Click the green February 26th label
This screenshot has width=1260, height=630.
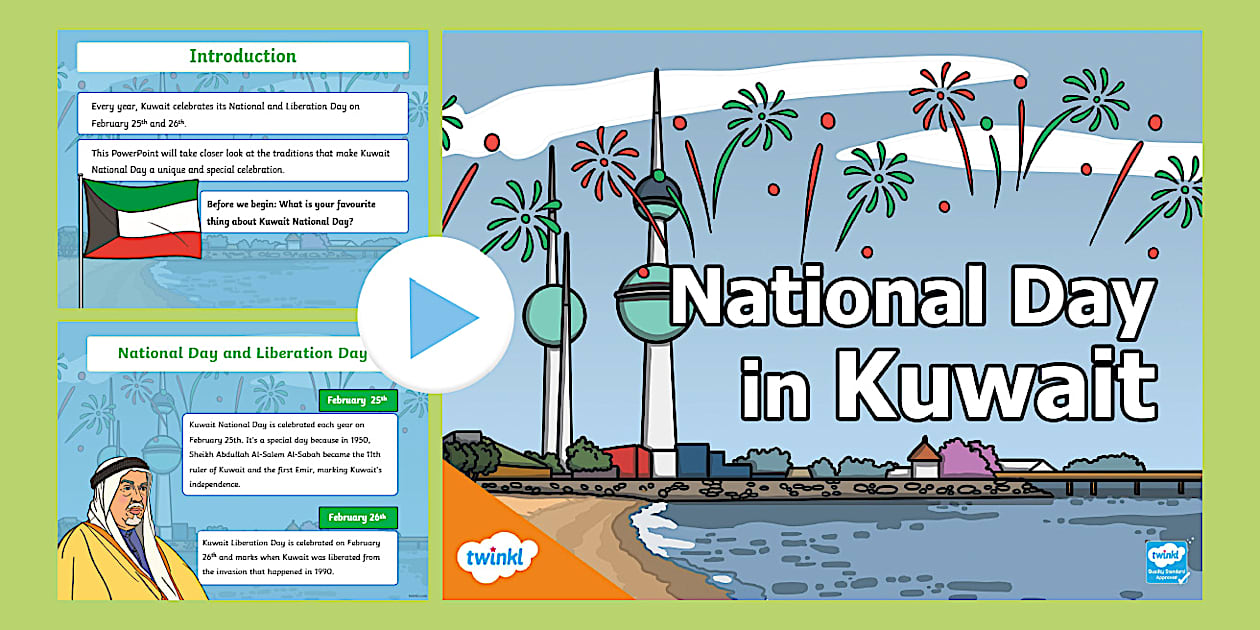[358, 517]
